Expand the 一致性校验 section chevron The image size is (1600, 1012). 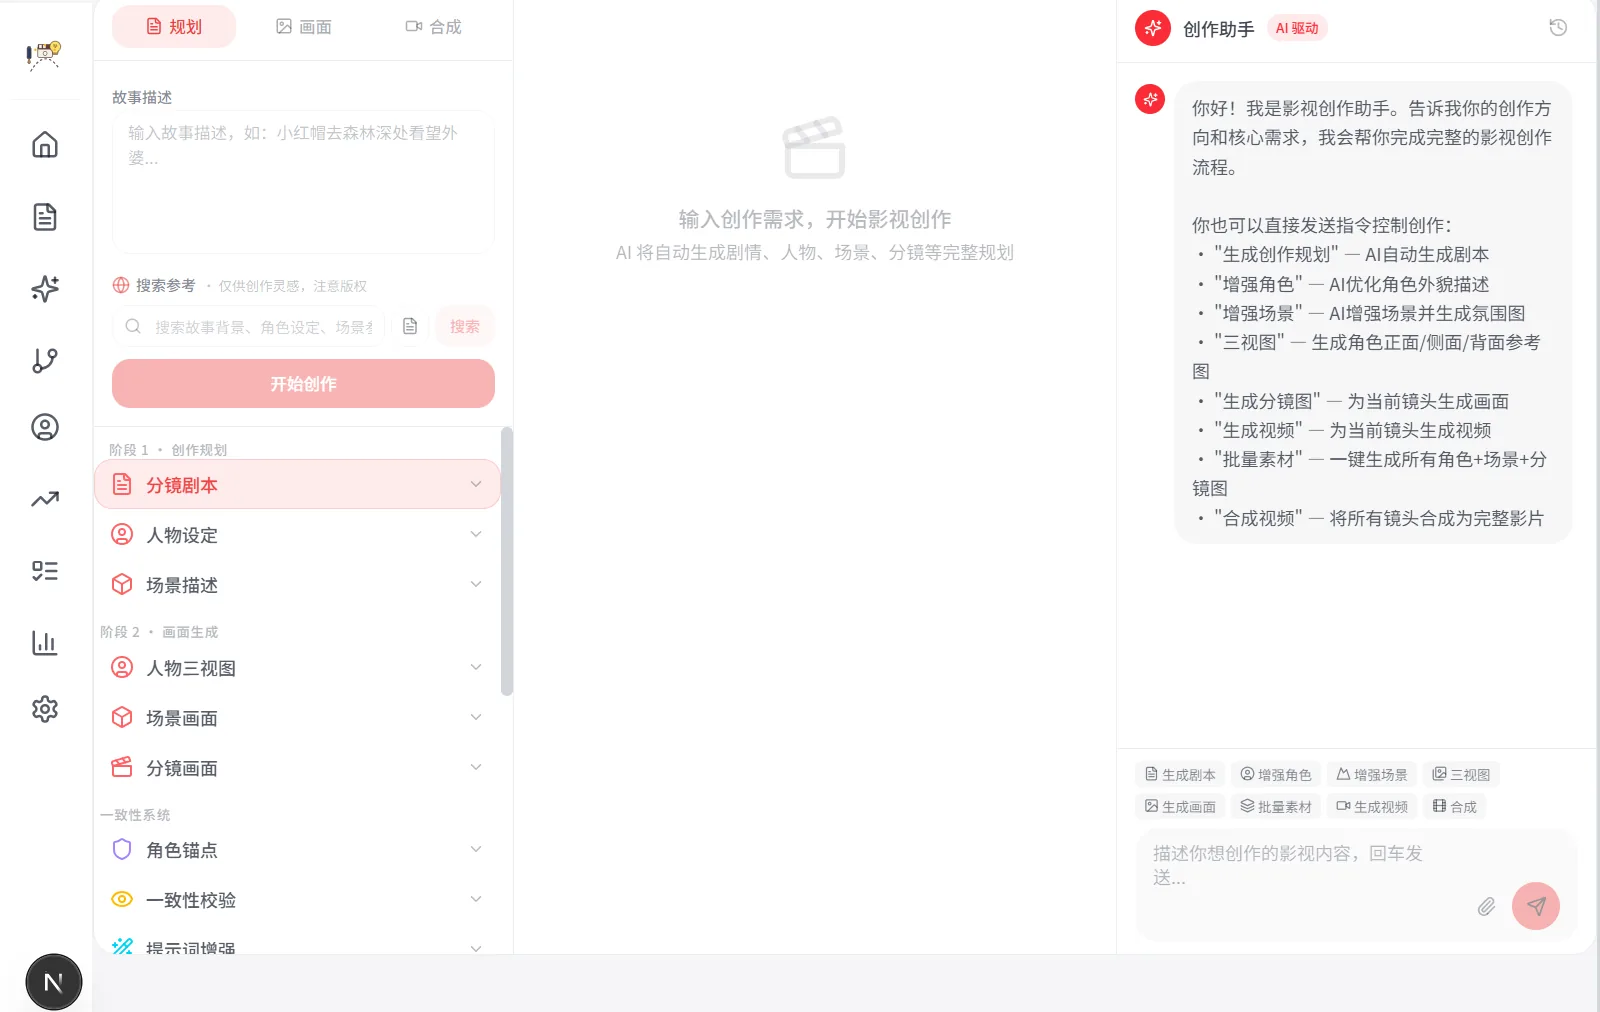[476, 899]
